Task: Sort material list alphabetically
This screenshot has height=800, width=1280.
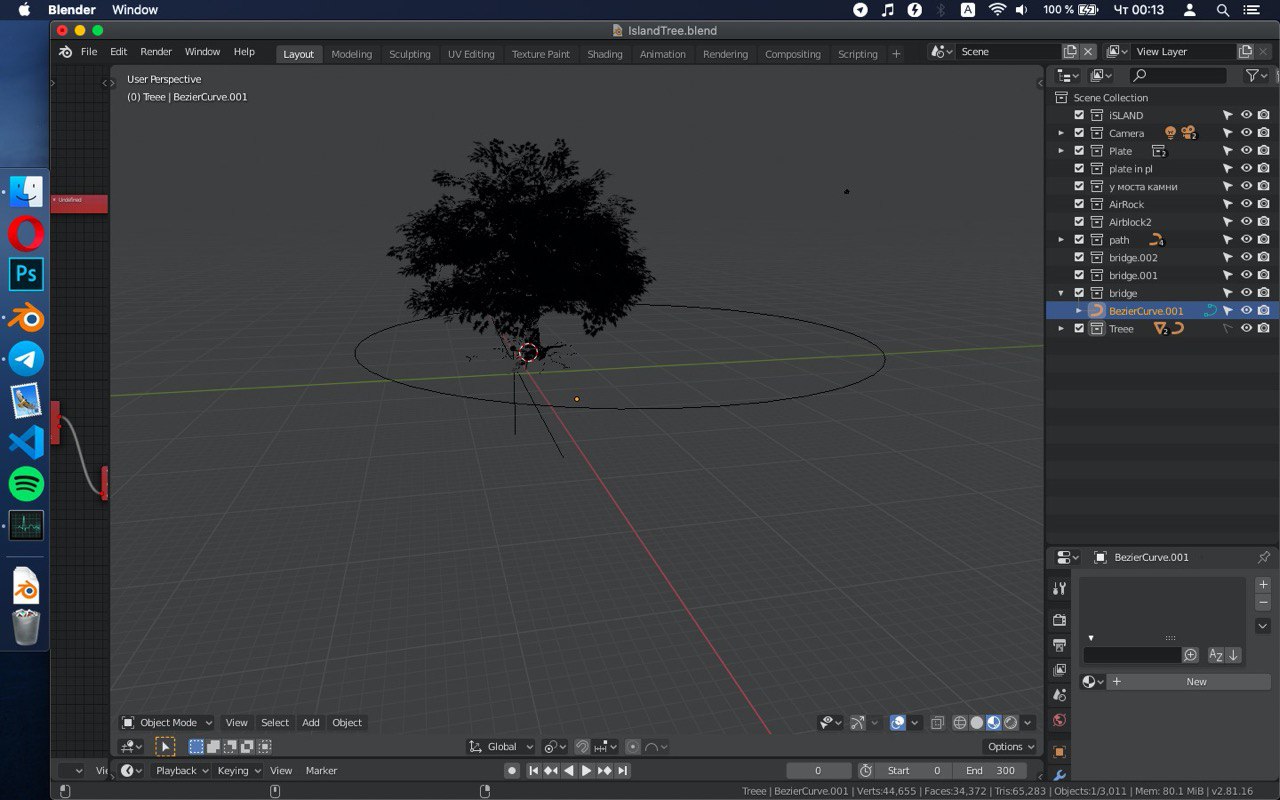Action: pos(1216,655)
